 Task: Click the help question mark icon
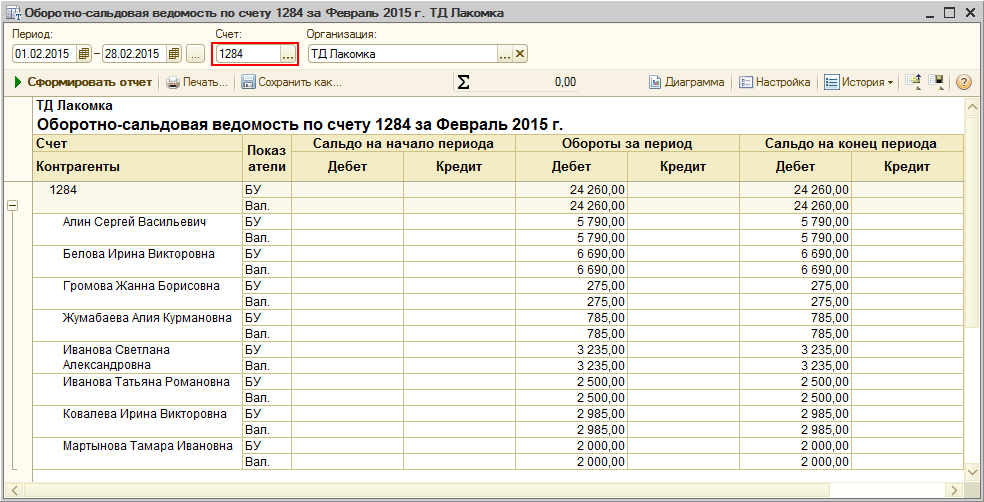pyautogui.click(x=964, y=82)
